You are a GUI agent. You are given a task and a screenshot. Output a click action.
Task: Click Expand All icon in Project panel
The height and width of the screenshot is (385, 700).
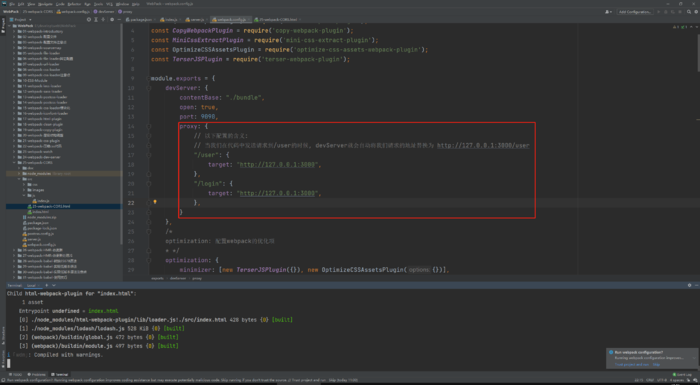coord(96,20)
